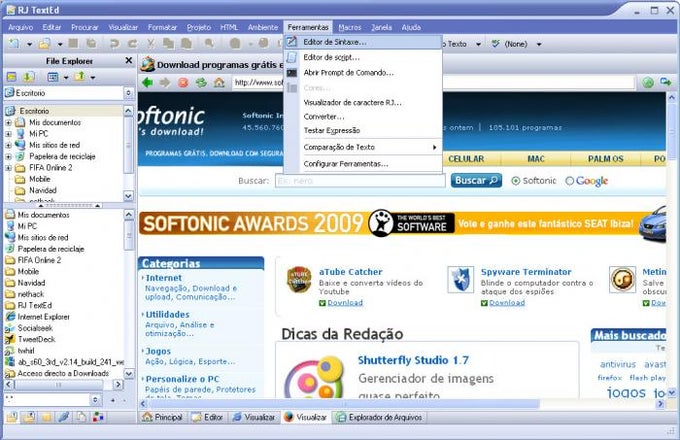680x440 pixels.
Task: Click the Buscar search input field
Action: [x=360, y=181]
